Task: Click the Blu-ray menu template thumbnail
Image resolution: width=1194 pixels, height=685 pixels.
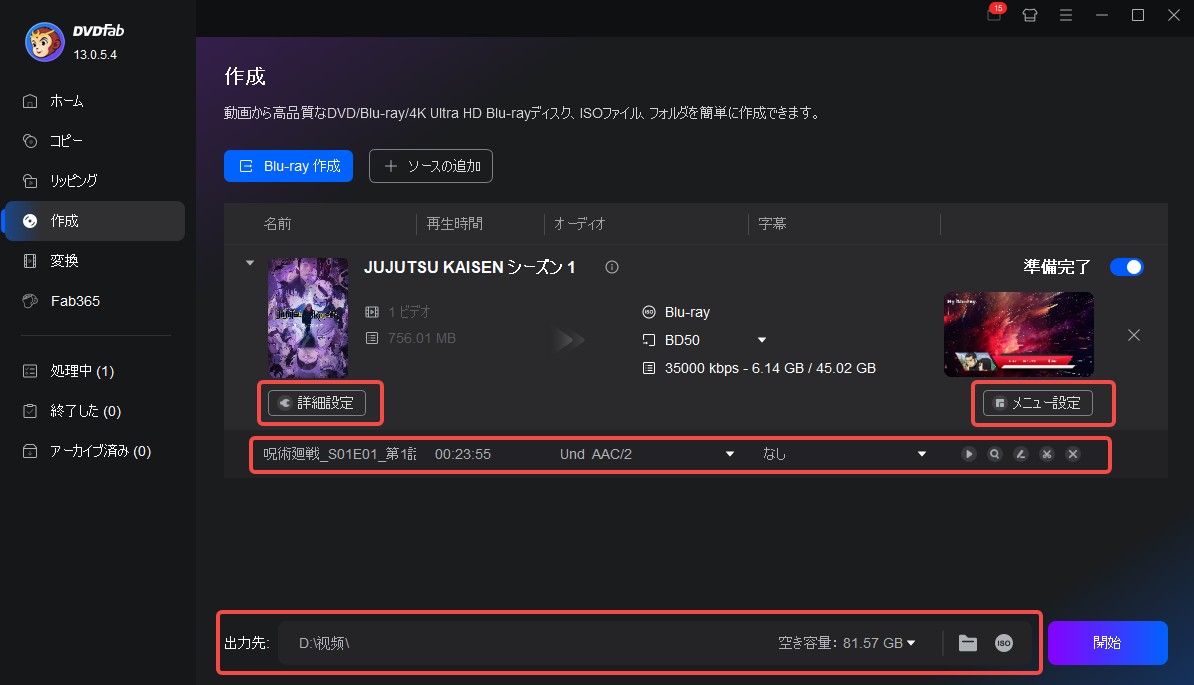Action: click(1018, 334)
